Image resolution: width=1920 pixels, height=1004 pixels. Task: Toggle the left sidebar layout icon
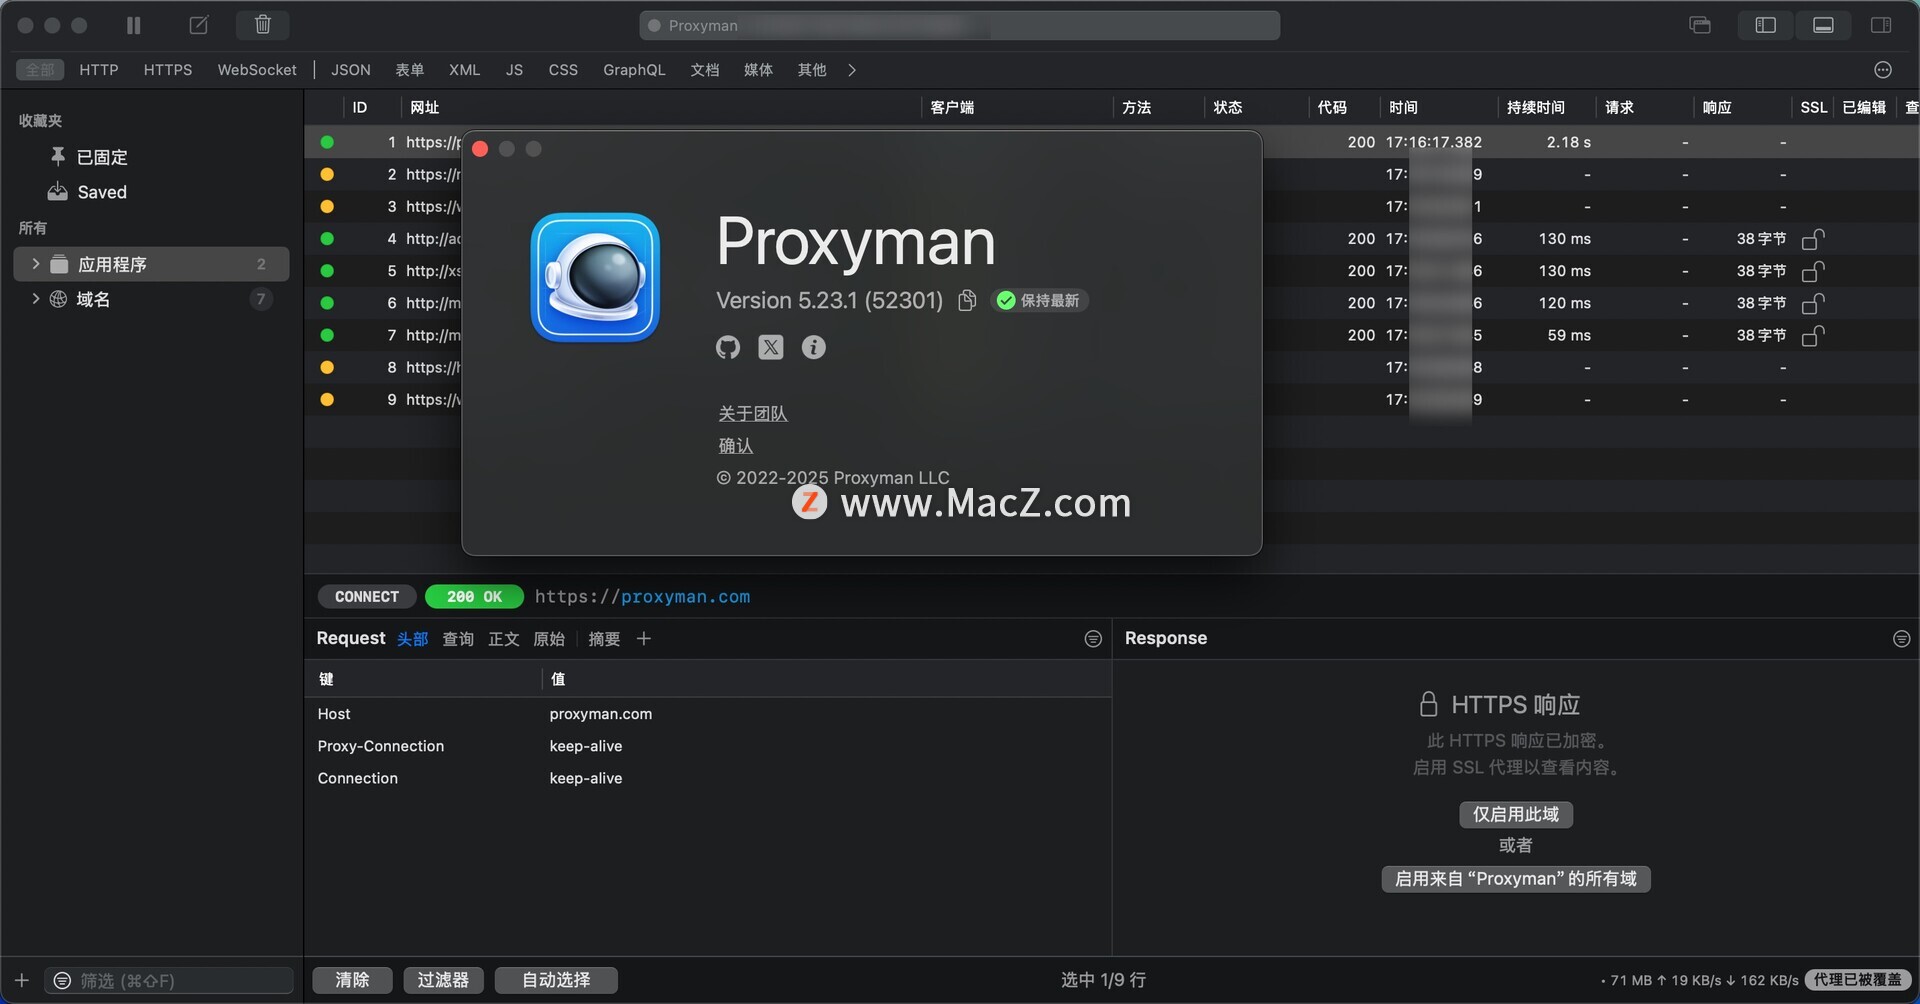click(x=1765, y=25)
